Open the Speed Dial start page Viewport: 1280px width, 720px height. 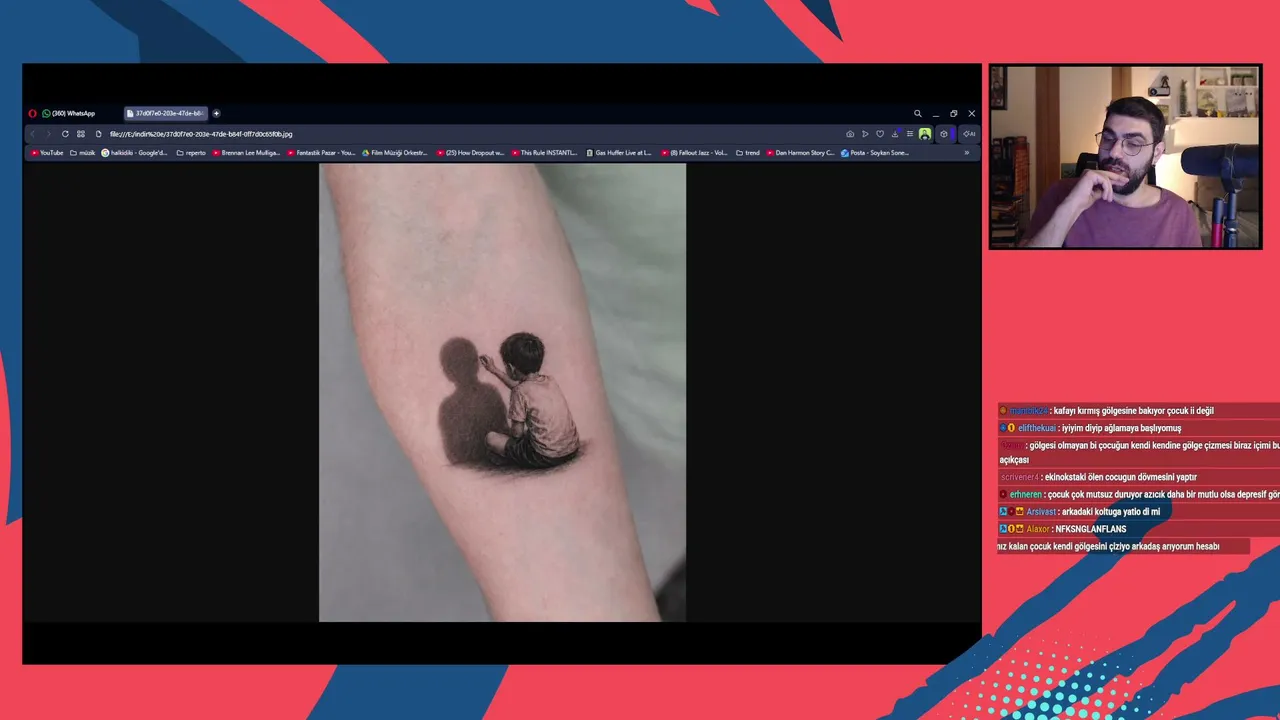click(81, 134)
